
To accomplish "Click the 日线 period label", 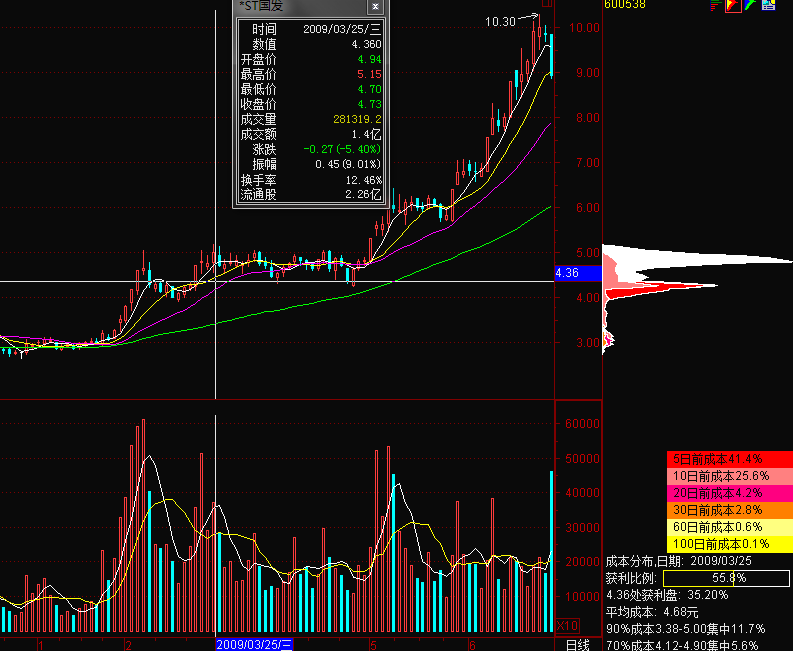I will [x=577, y=645].
